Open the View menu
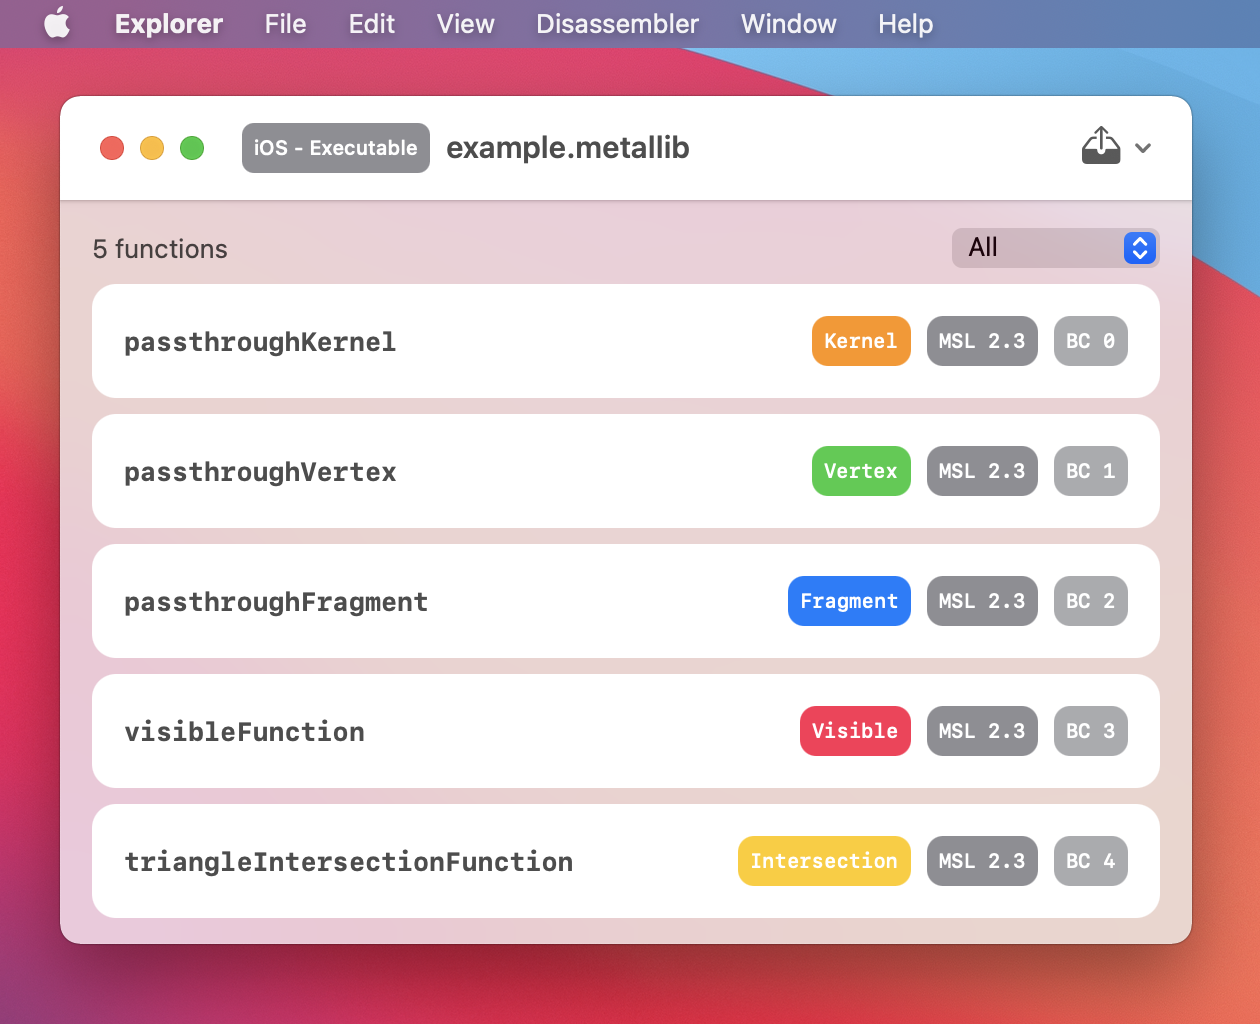 465,23
